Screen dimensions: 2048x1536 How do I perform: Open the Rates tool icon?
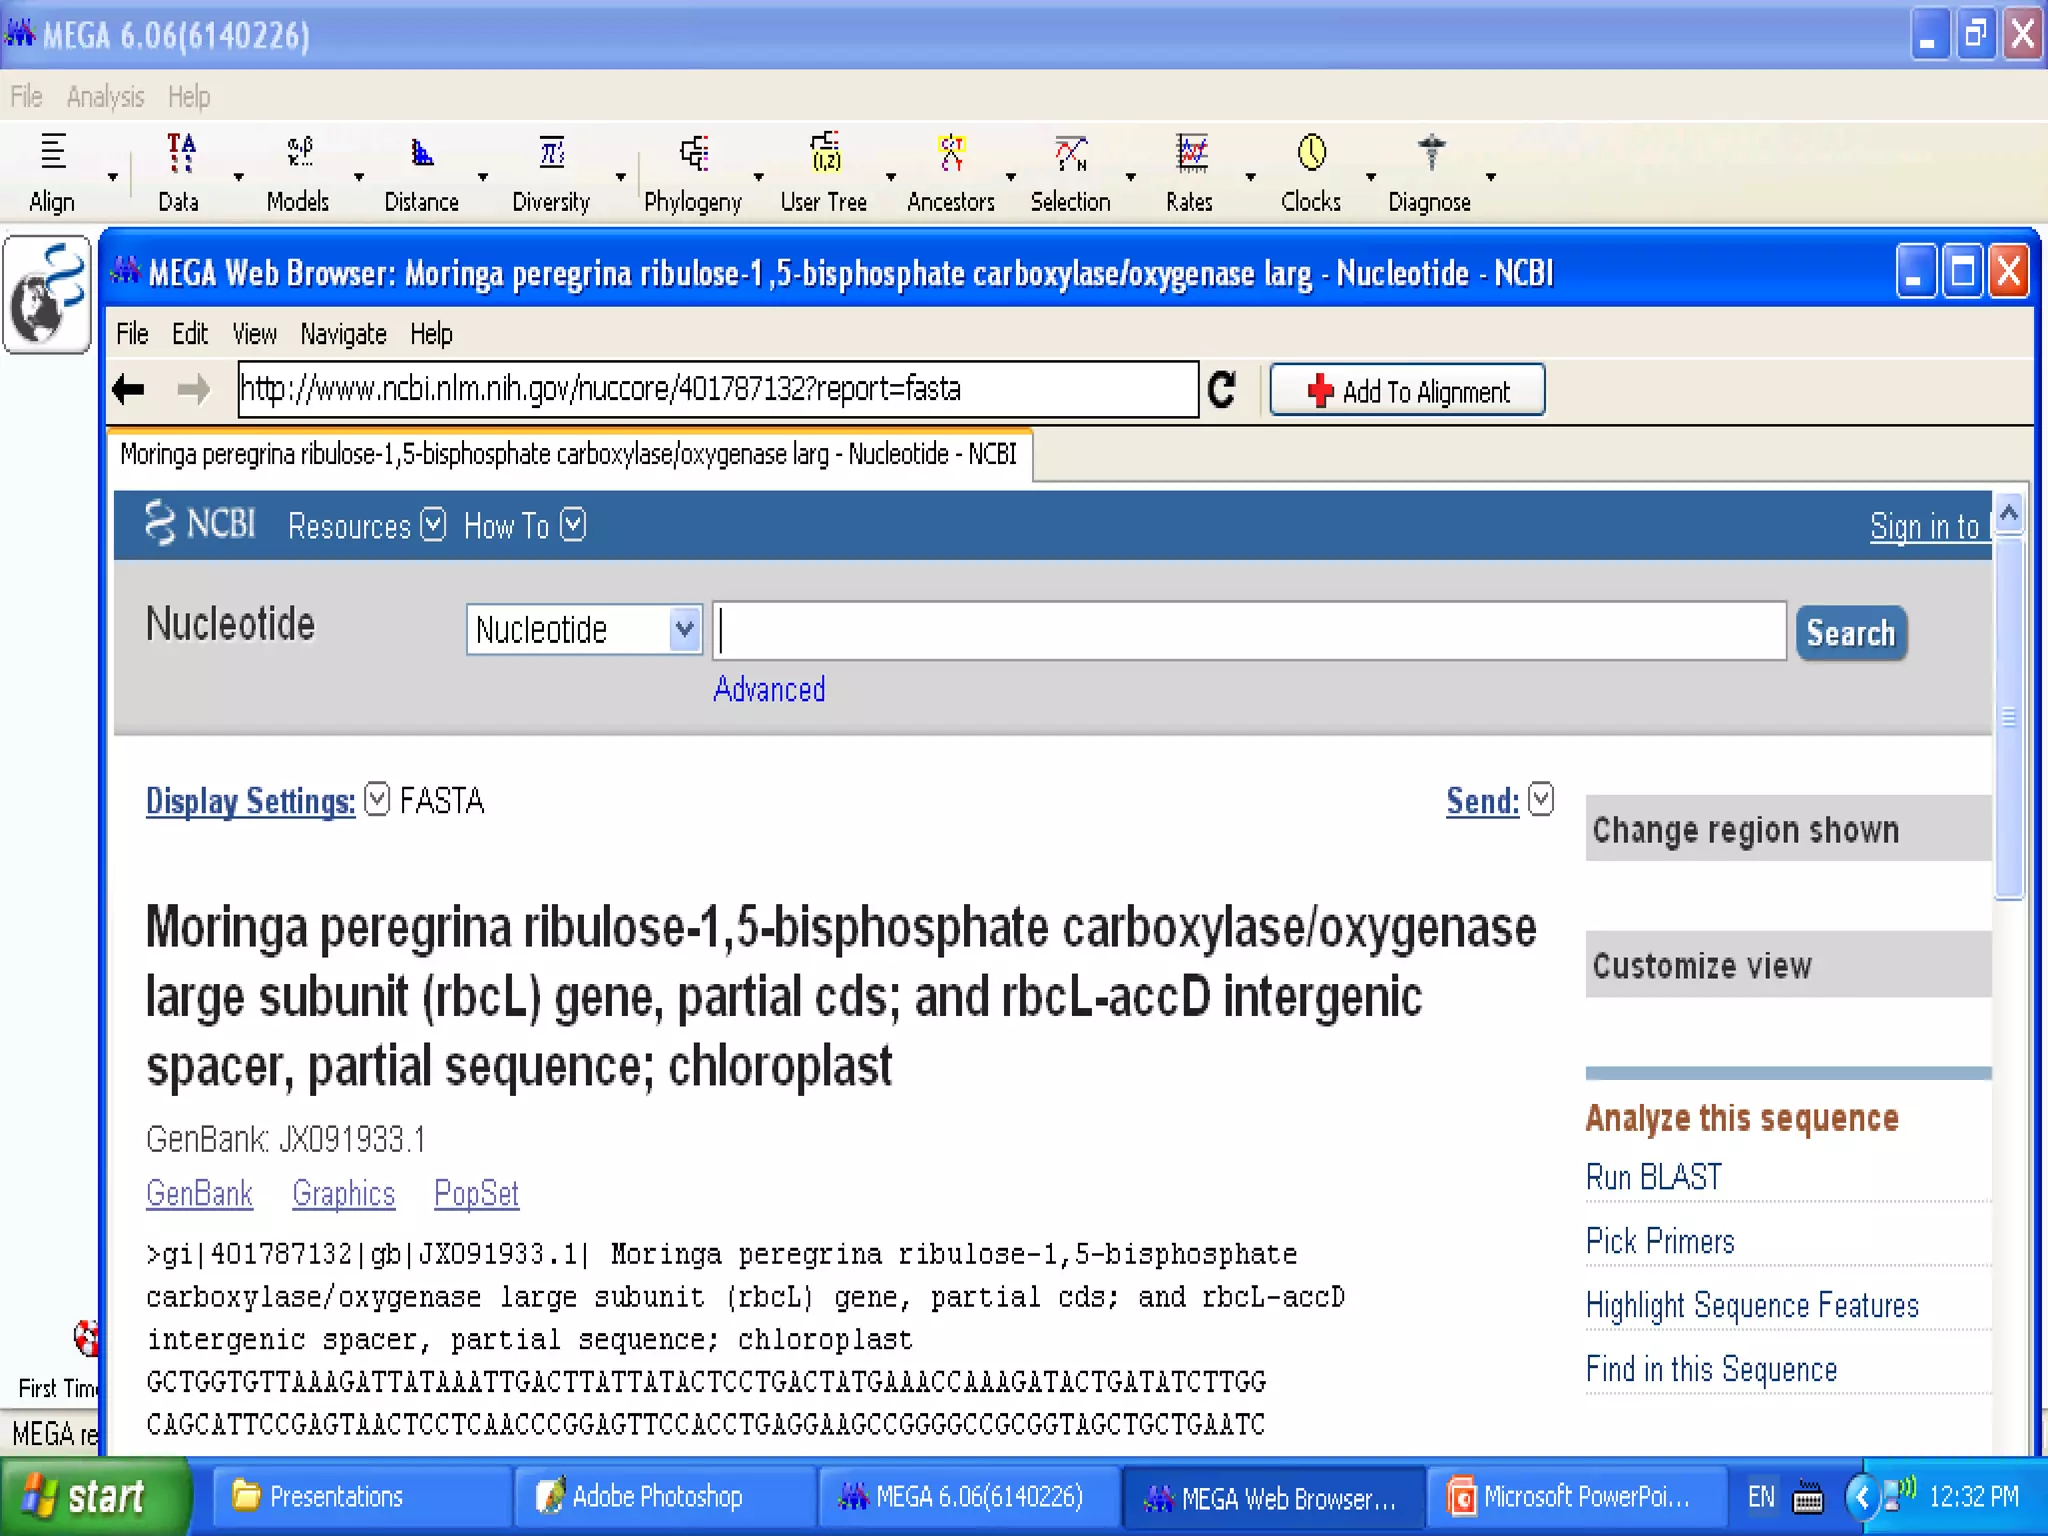tap(1190, 172)
